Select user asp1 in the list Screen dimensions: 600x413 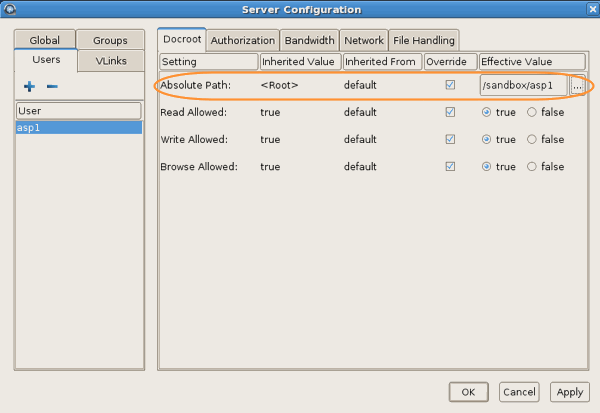tap(79, 127)
